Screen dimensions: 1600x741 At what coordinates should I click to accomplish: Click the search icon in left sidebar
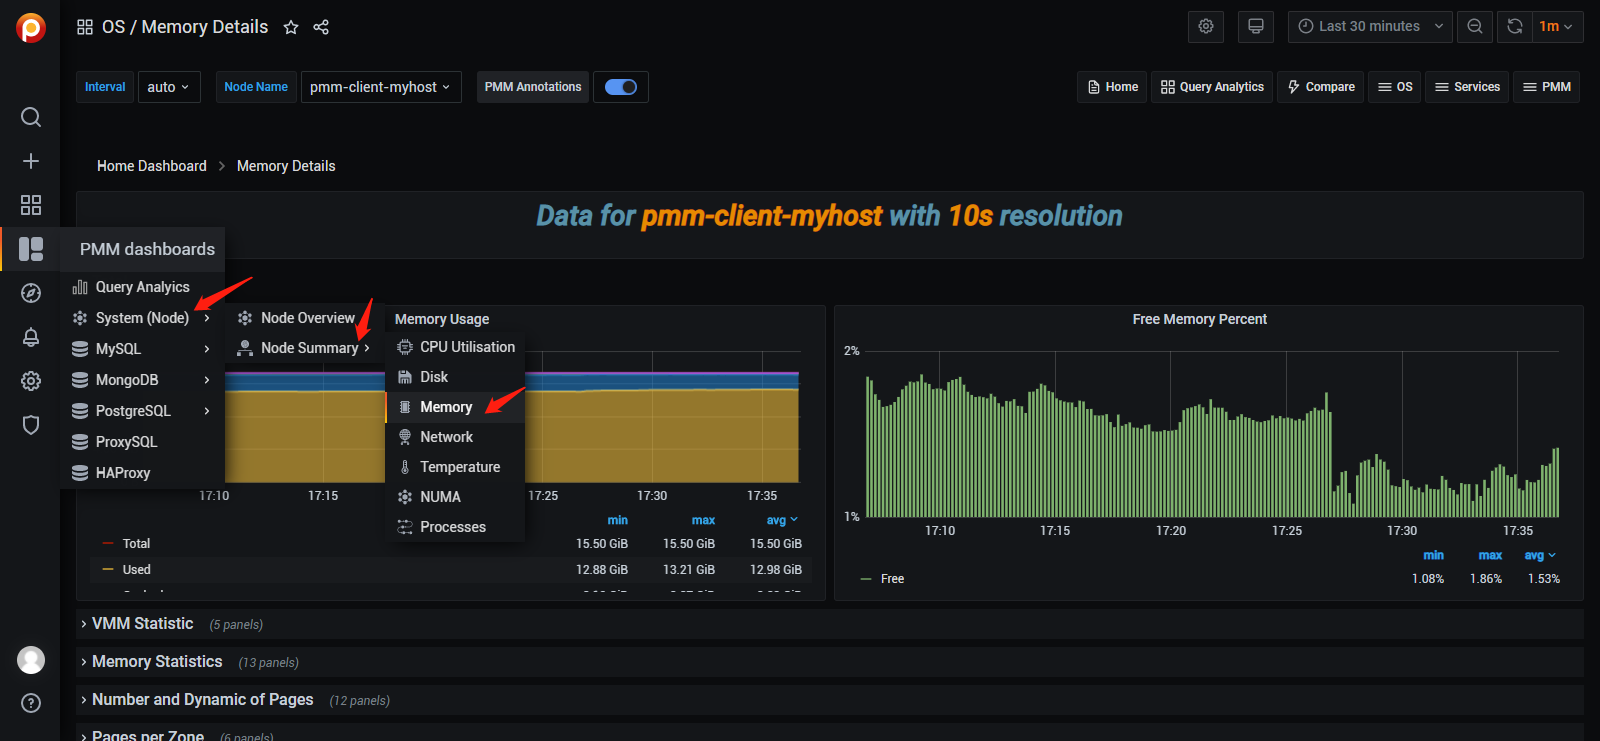31,117
